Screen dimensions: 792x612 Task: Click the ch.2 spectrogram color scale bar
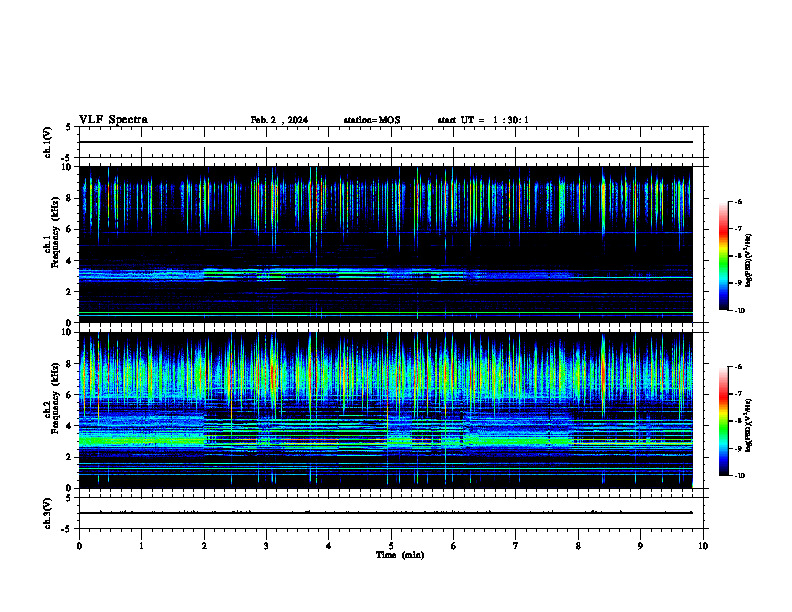click(723, 421)
